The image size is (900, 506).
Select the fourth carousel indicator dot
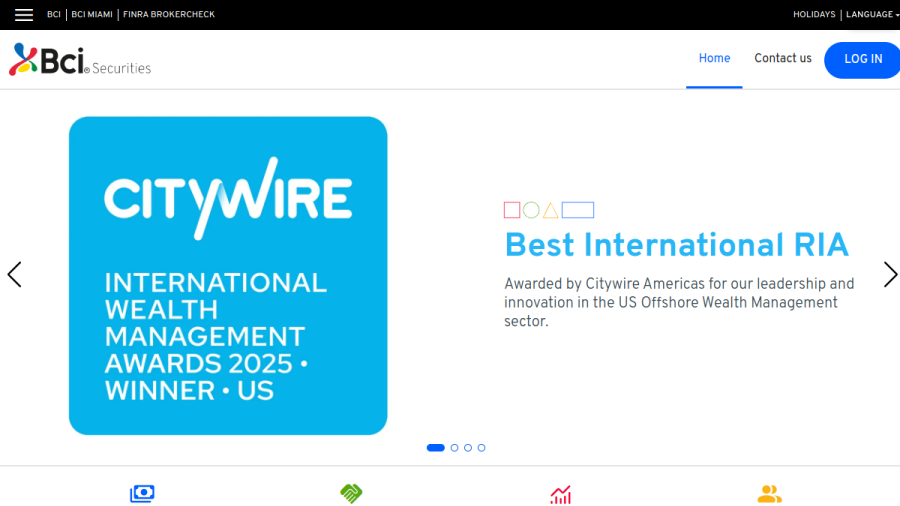click(482, 448)
